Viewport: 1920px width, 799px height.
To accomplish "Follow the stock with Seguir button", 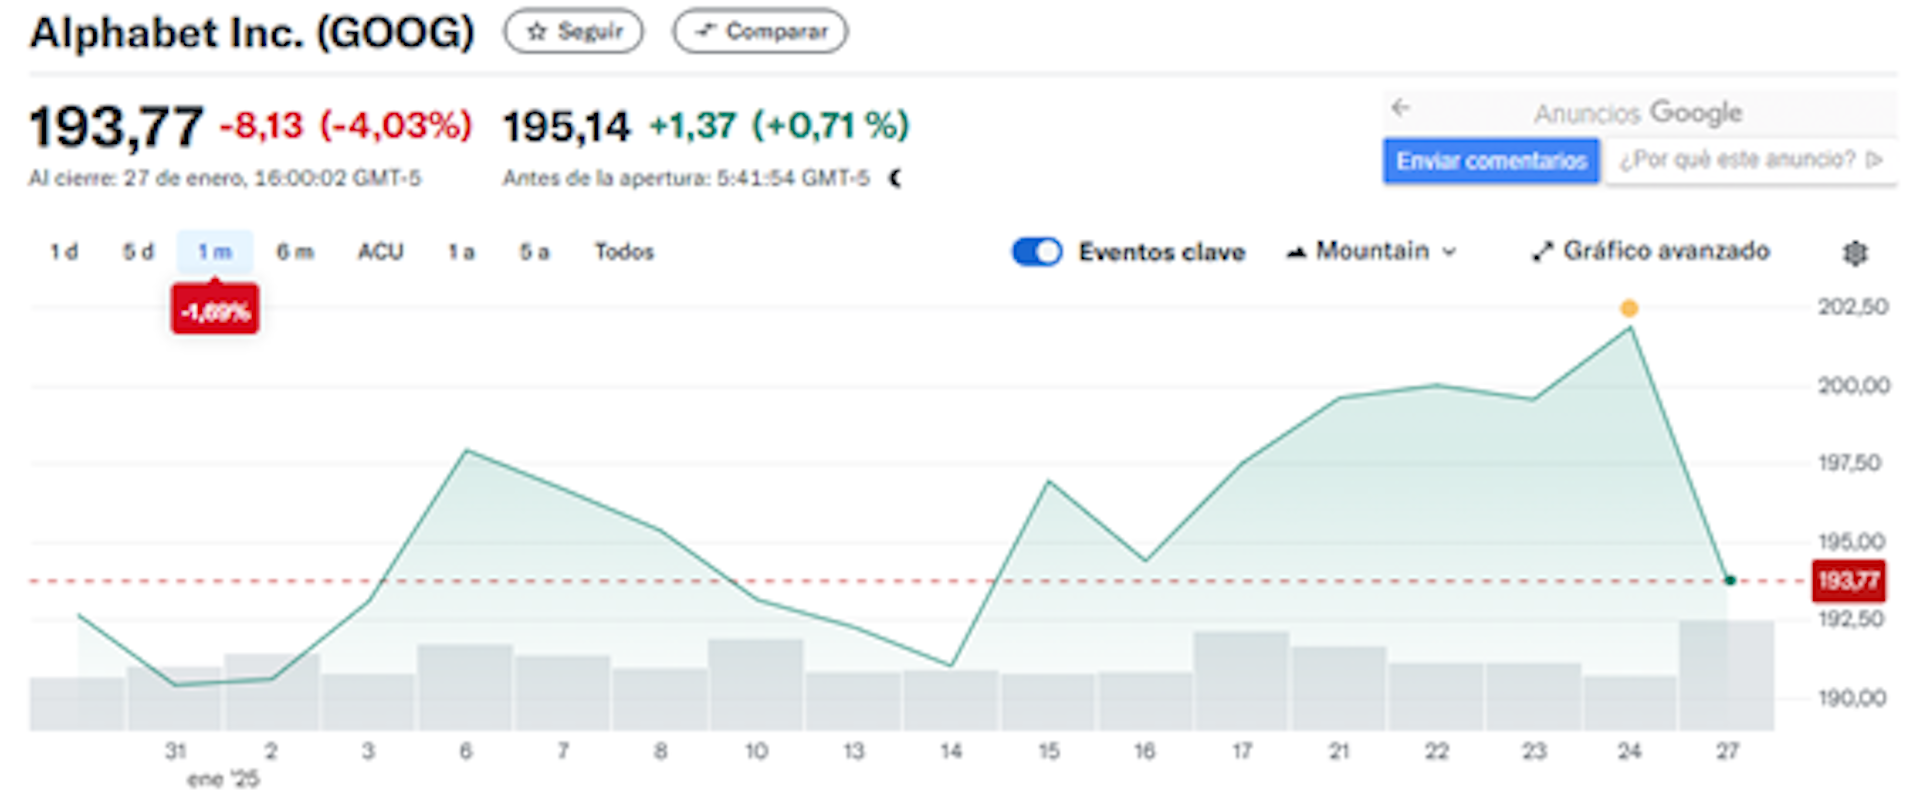I will coord(573,31).
